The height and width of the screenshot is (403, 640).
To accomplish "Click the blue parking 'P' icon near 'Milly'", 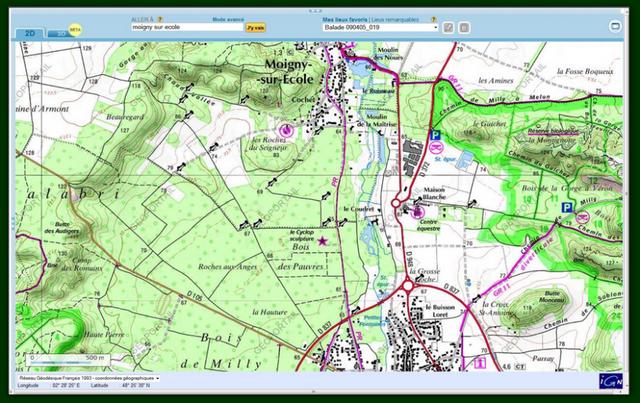I will tap(567, 207).
